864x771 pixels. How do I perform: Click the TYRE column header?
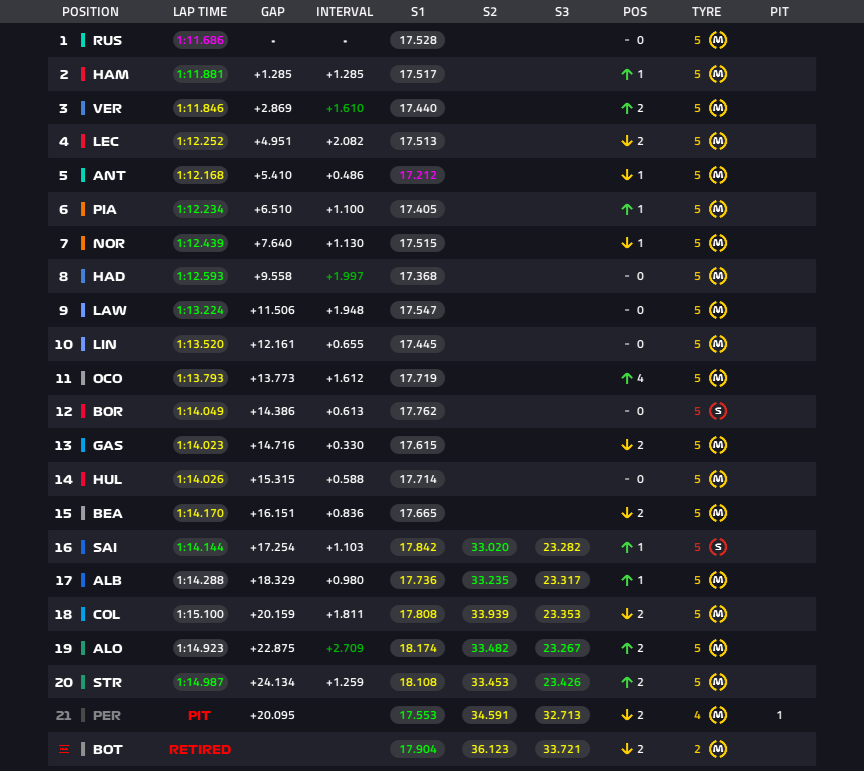coord(706,12)
